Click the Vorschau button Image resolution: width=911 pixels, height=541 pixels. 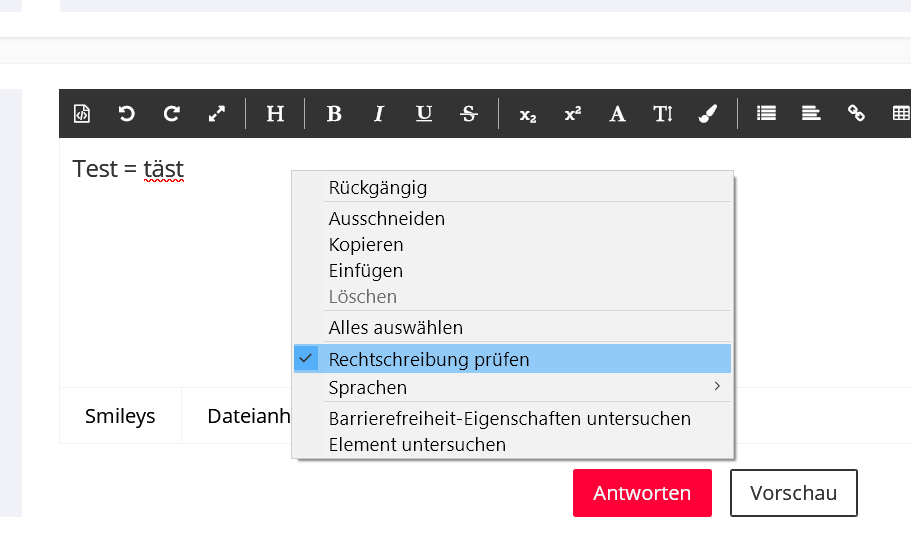[793, 493]
